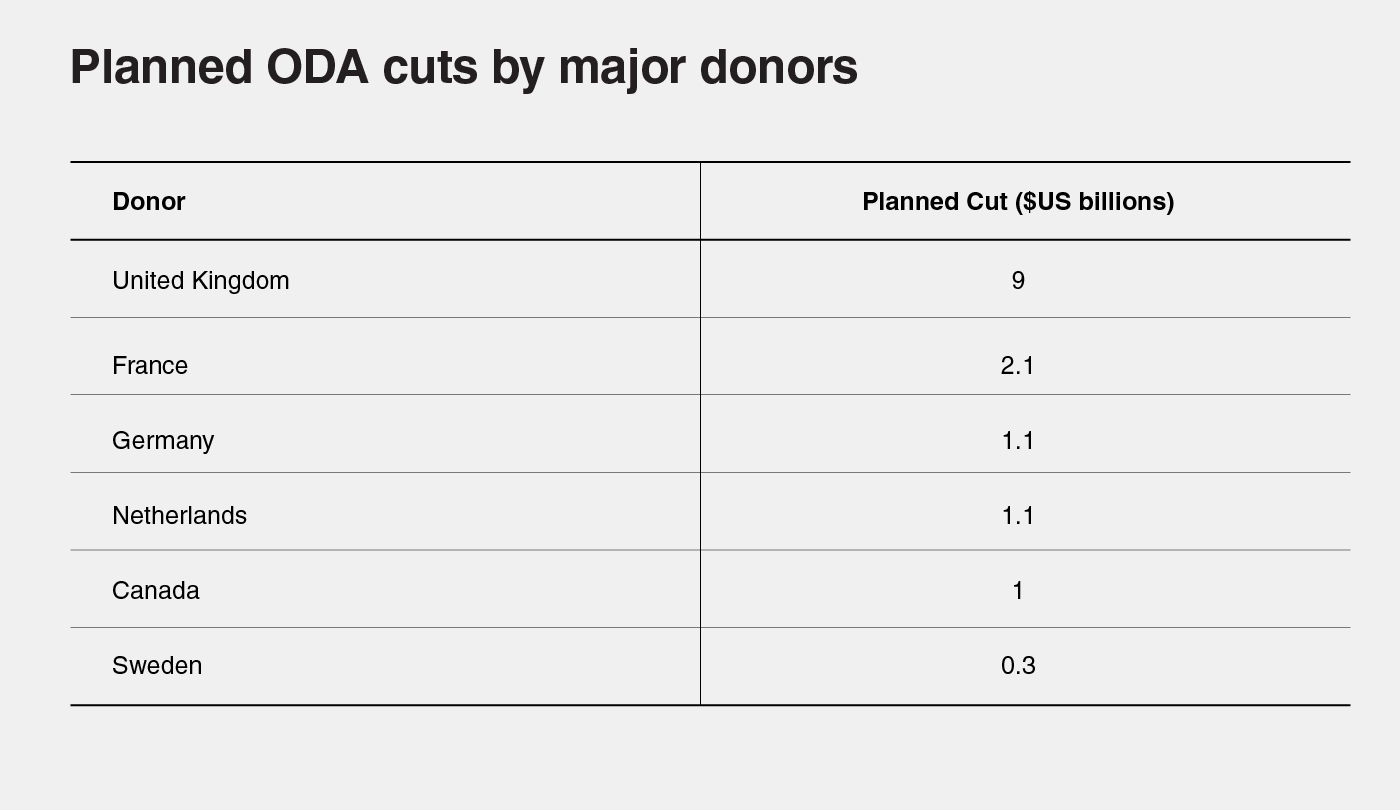Click the Donor column header

coord(149,201)
